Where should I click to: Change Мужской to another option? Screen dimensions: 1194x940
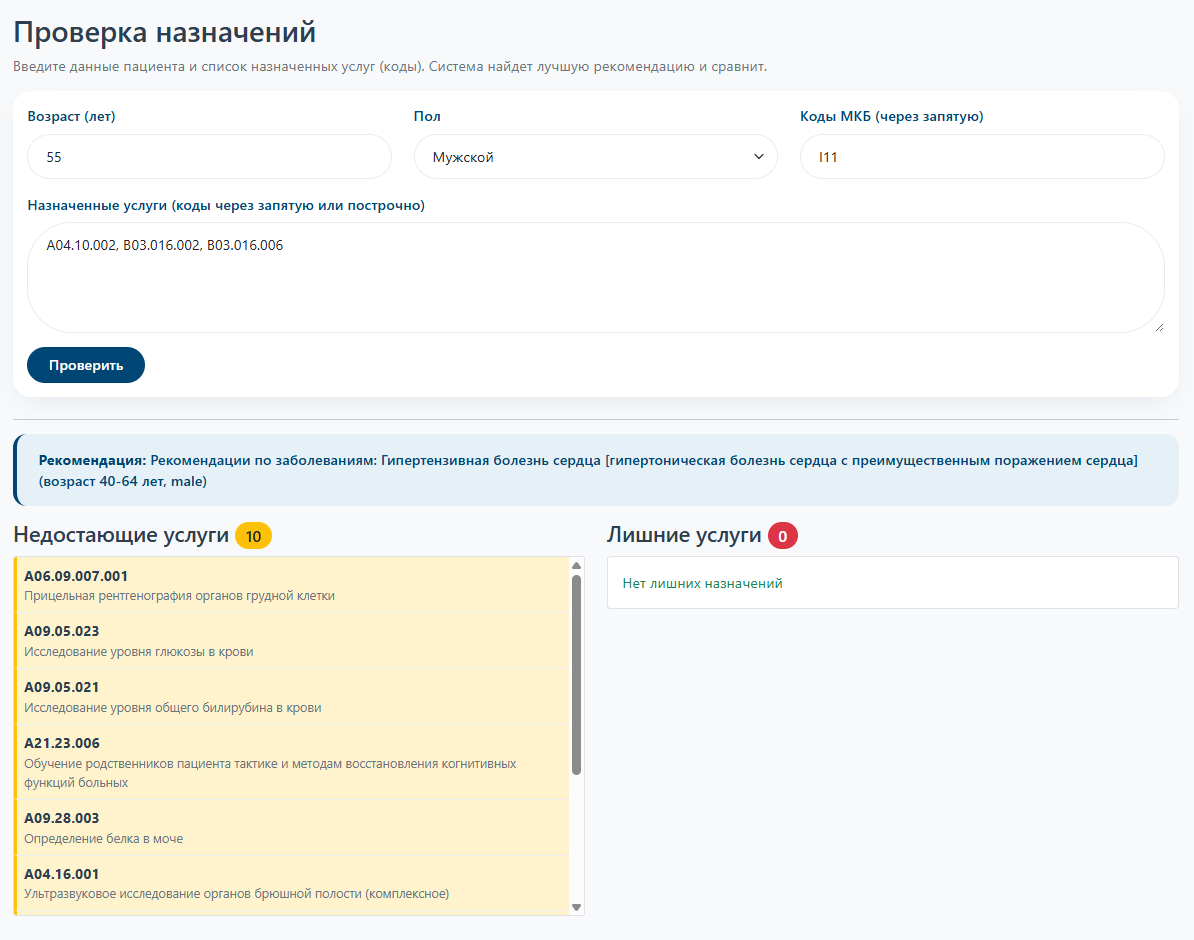[x=595, y=156]
